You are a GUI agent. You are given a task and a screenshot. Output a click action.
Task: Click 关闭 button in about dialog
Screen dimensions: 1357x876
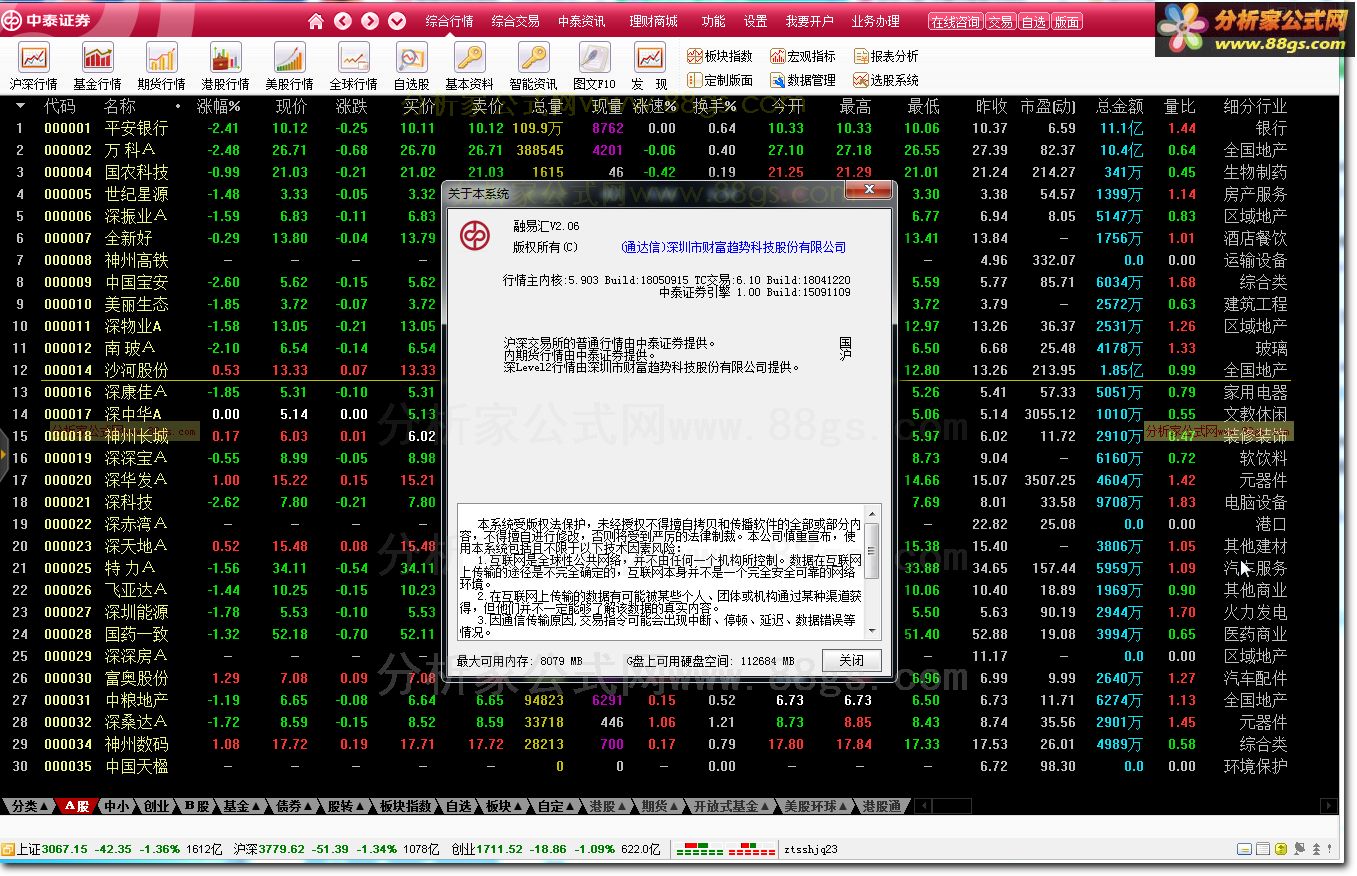coord(852,661)
